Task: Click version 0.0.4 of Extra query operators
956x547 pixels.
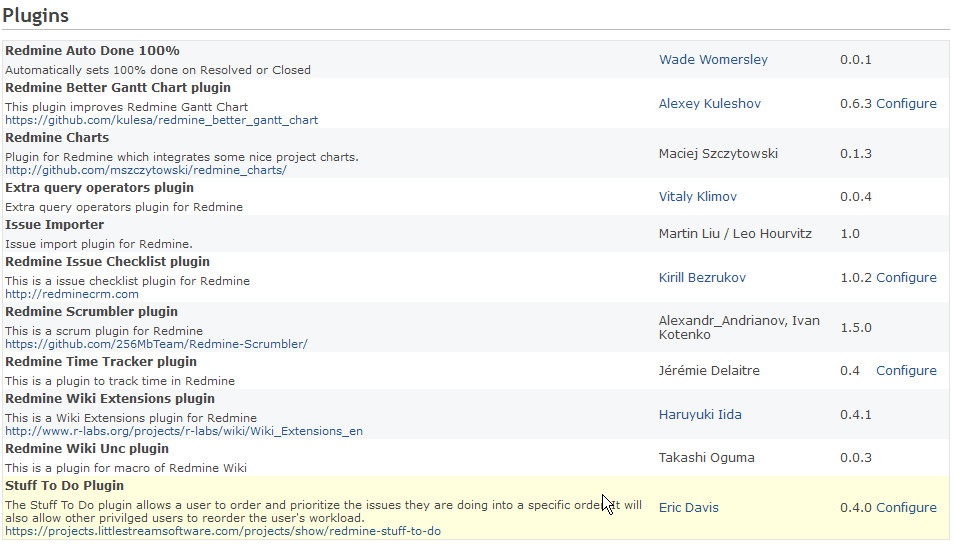Action: (855, 196)
